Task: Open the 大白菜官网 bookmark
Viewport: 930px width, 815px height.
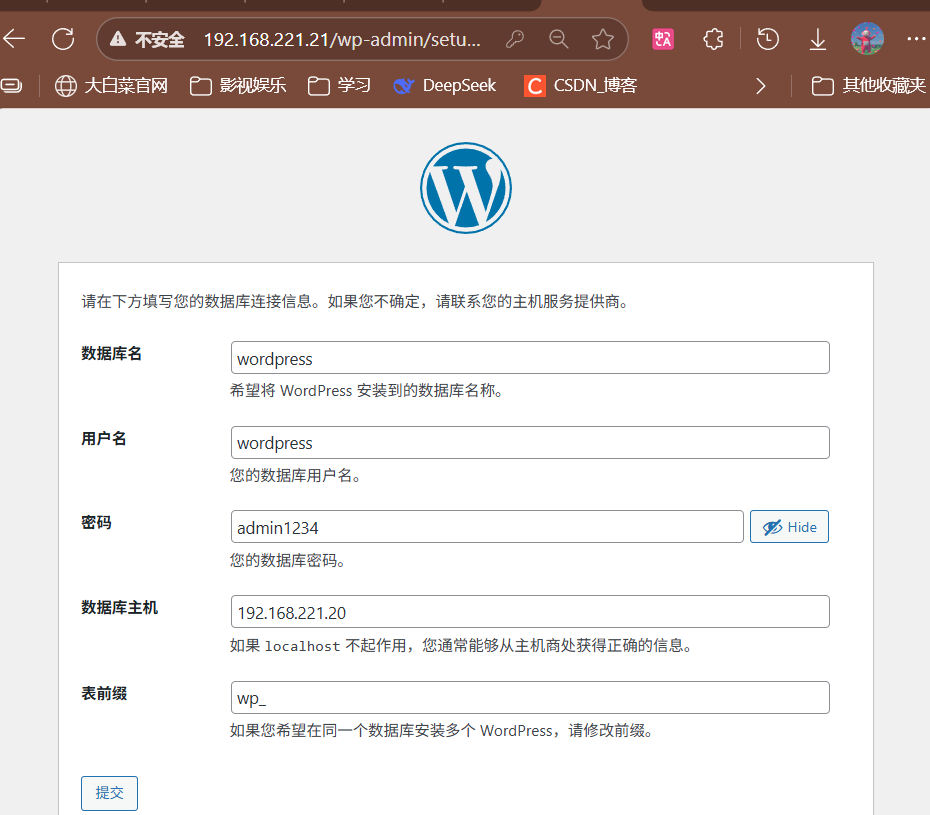Action: (111, 85)
